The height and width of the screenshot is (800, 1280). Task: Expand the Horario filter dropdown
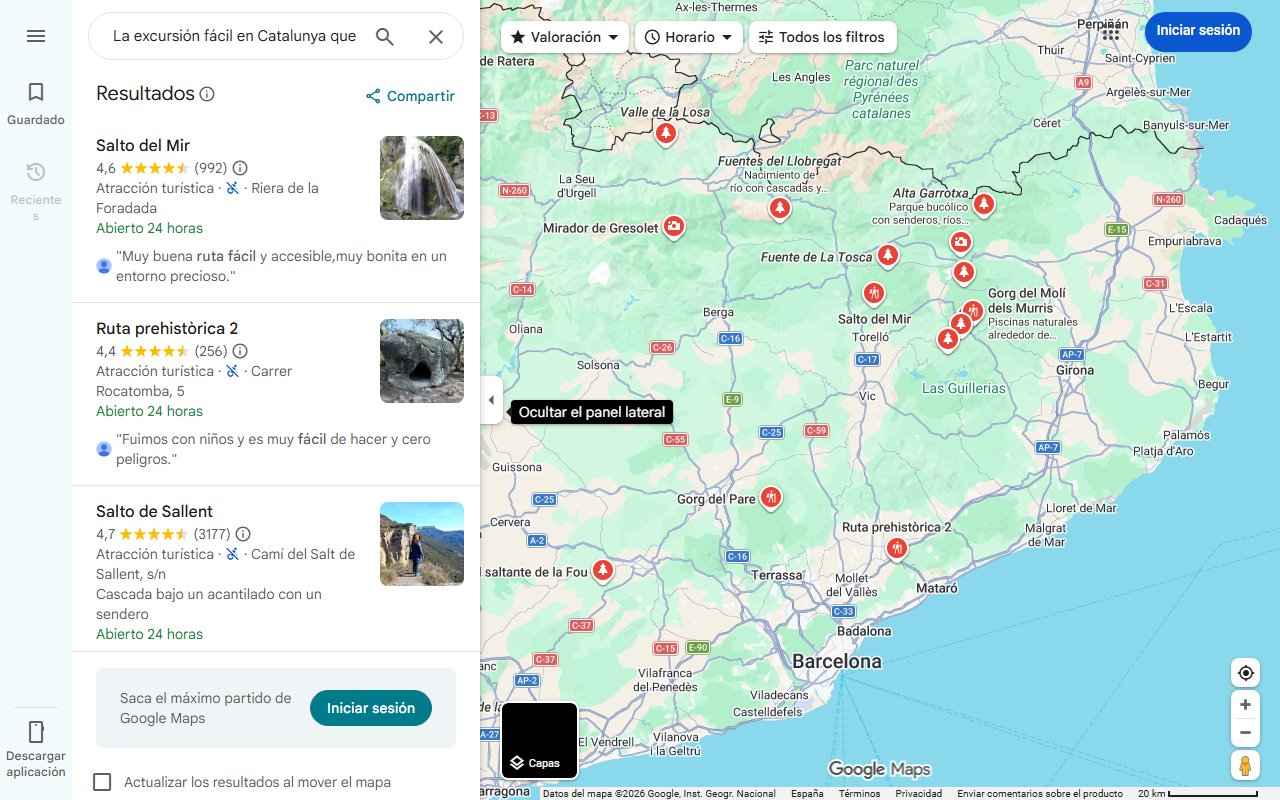pyautogui.click(x=688, y=36)
